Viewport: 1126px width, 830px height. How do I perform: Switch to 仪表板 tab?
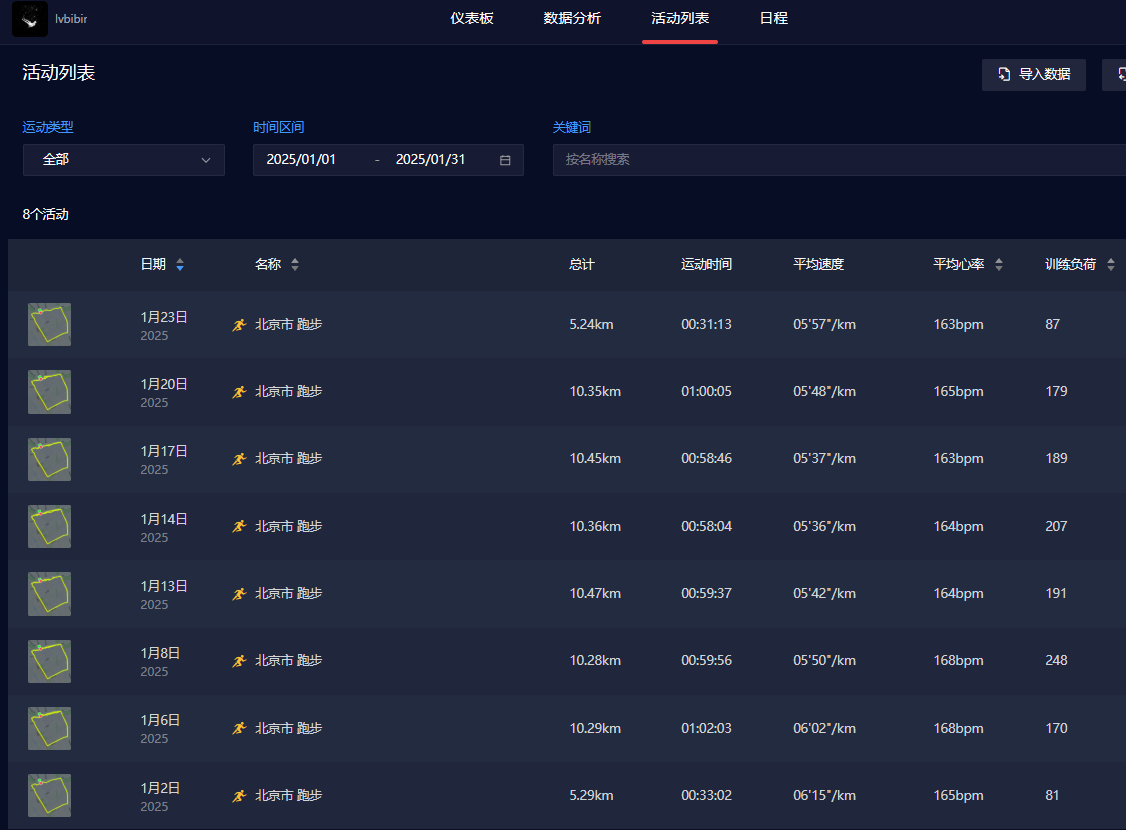click(x=472, y=19)
